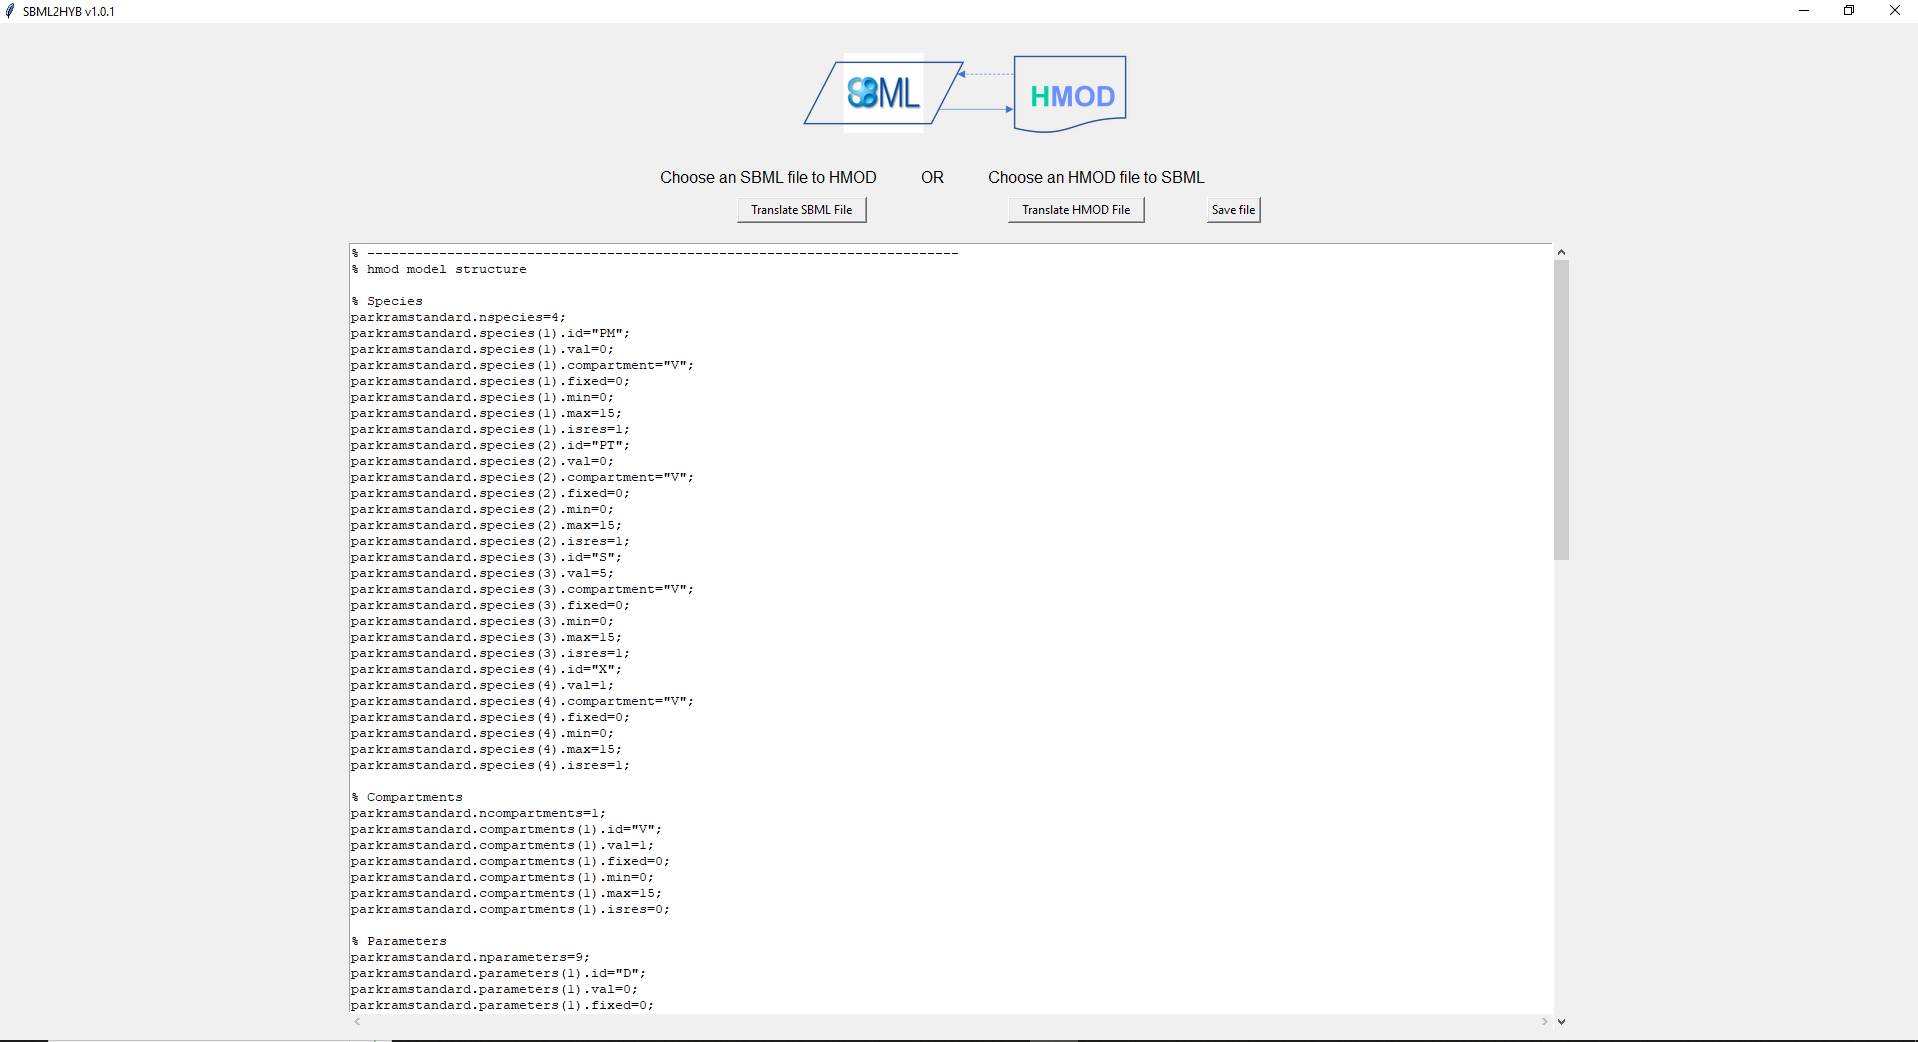Viewport: 1918px width, 1042px height.
Task: Click the line 'parameters(1).id="D";'
Action: pos(498,974)
